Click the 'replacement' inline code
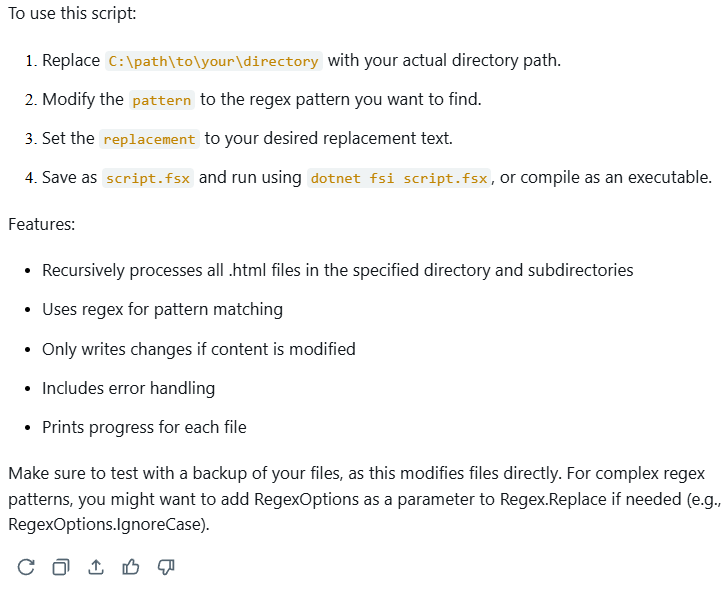 pyautogui.click(x=150, y=139)
